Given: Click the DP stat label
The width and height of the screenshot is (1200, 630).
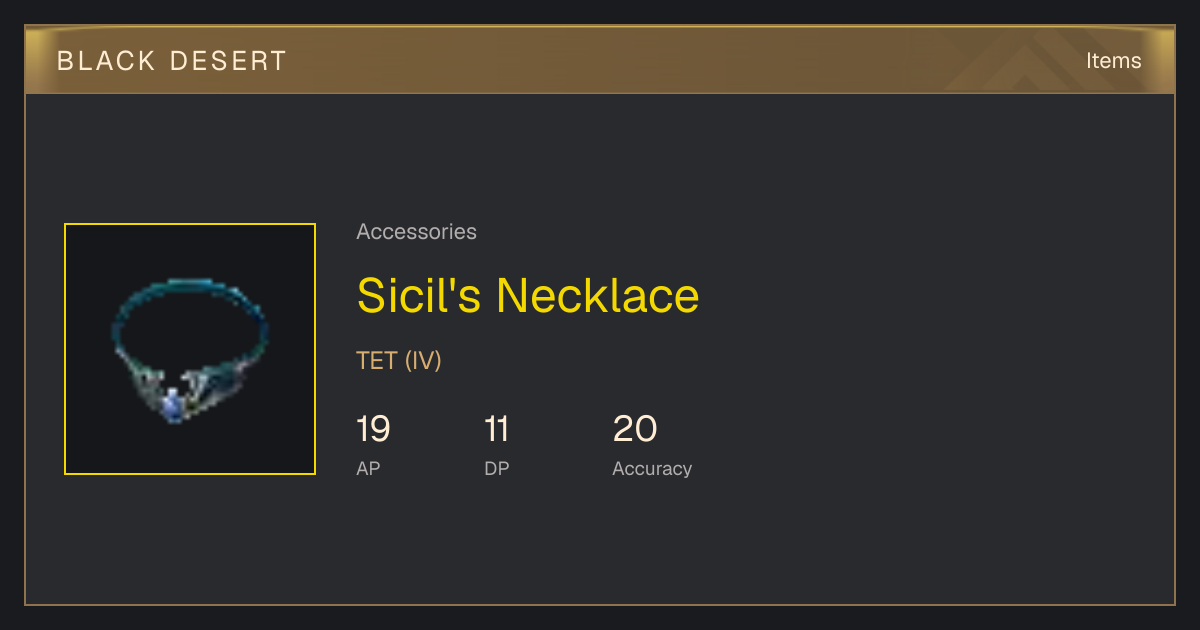Looking at the screenshot, I should pos(497,468).
